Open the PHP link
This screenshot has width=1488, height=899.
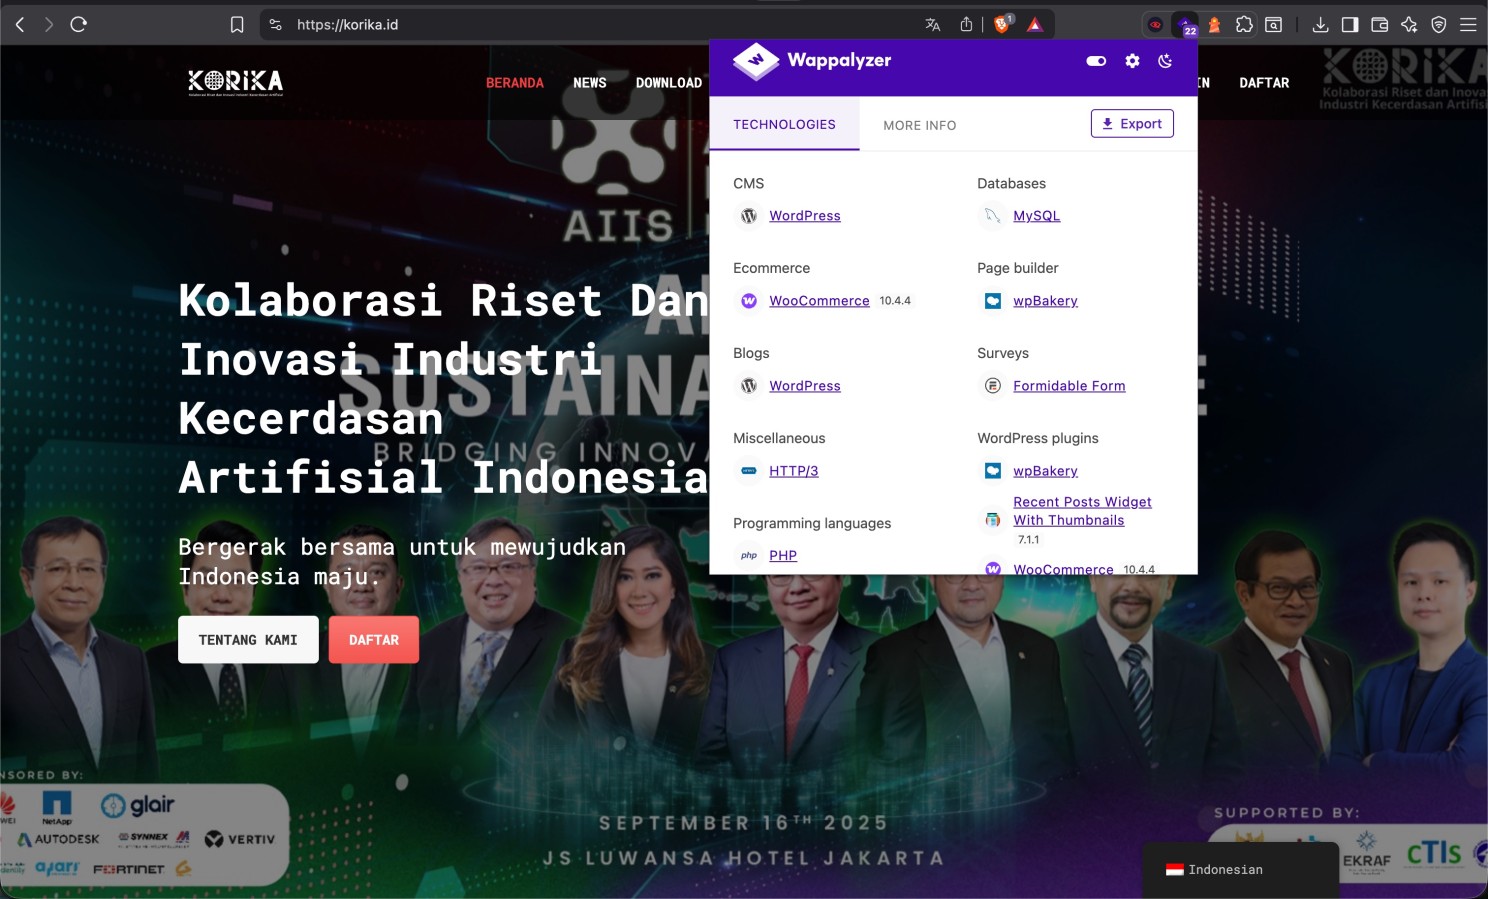[x=783, y=556]
